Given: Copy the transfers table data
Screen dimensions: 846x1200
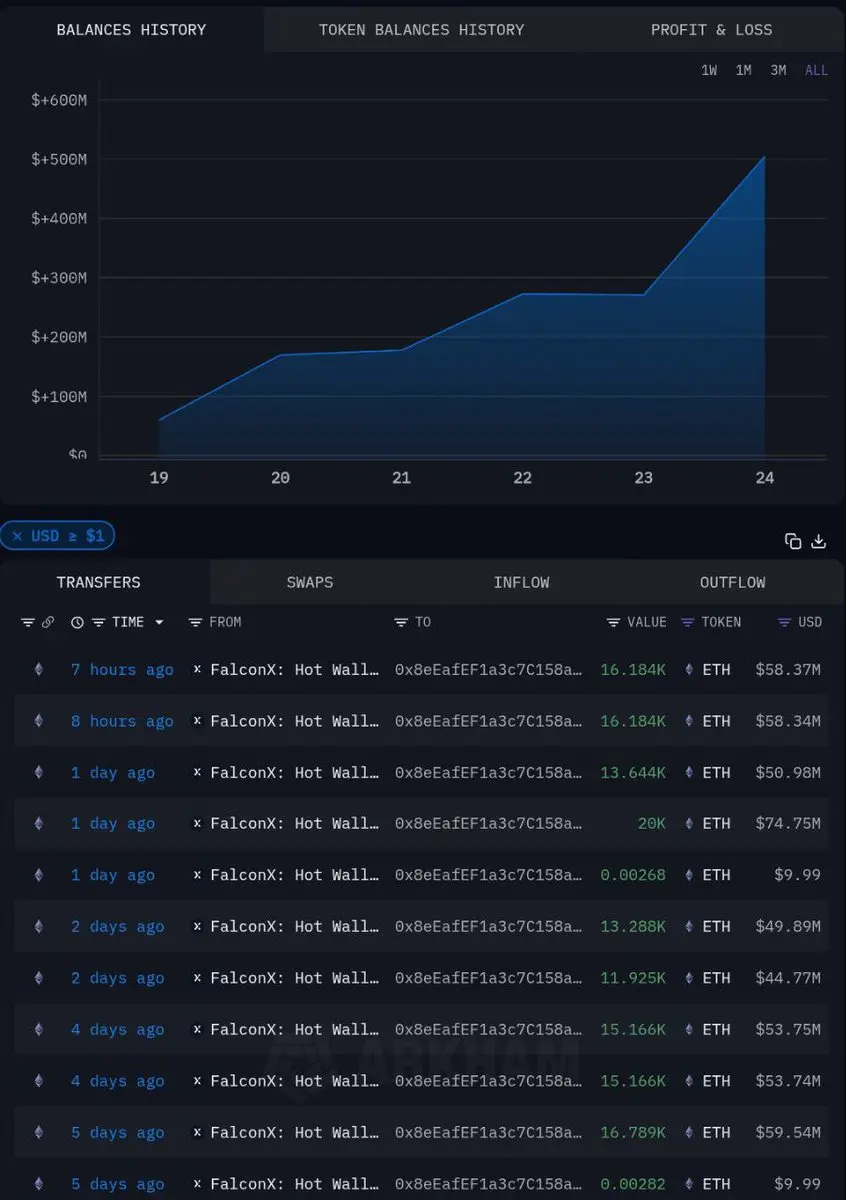Looking at the screenshot, I should [x=793, y=541].
